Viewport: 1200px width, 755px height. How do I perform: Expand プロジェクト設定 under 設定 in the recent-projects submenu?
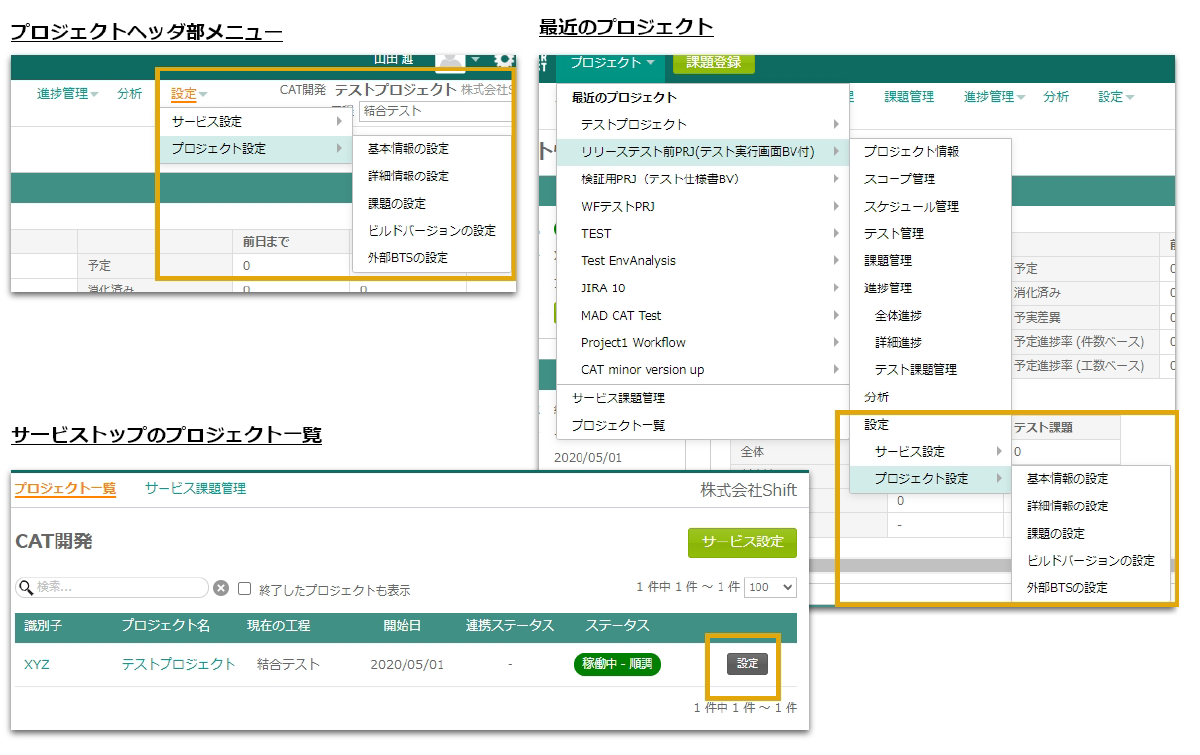click(x=930, y=479)
